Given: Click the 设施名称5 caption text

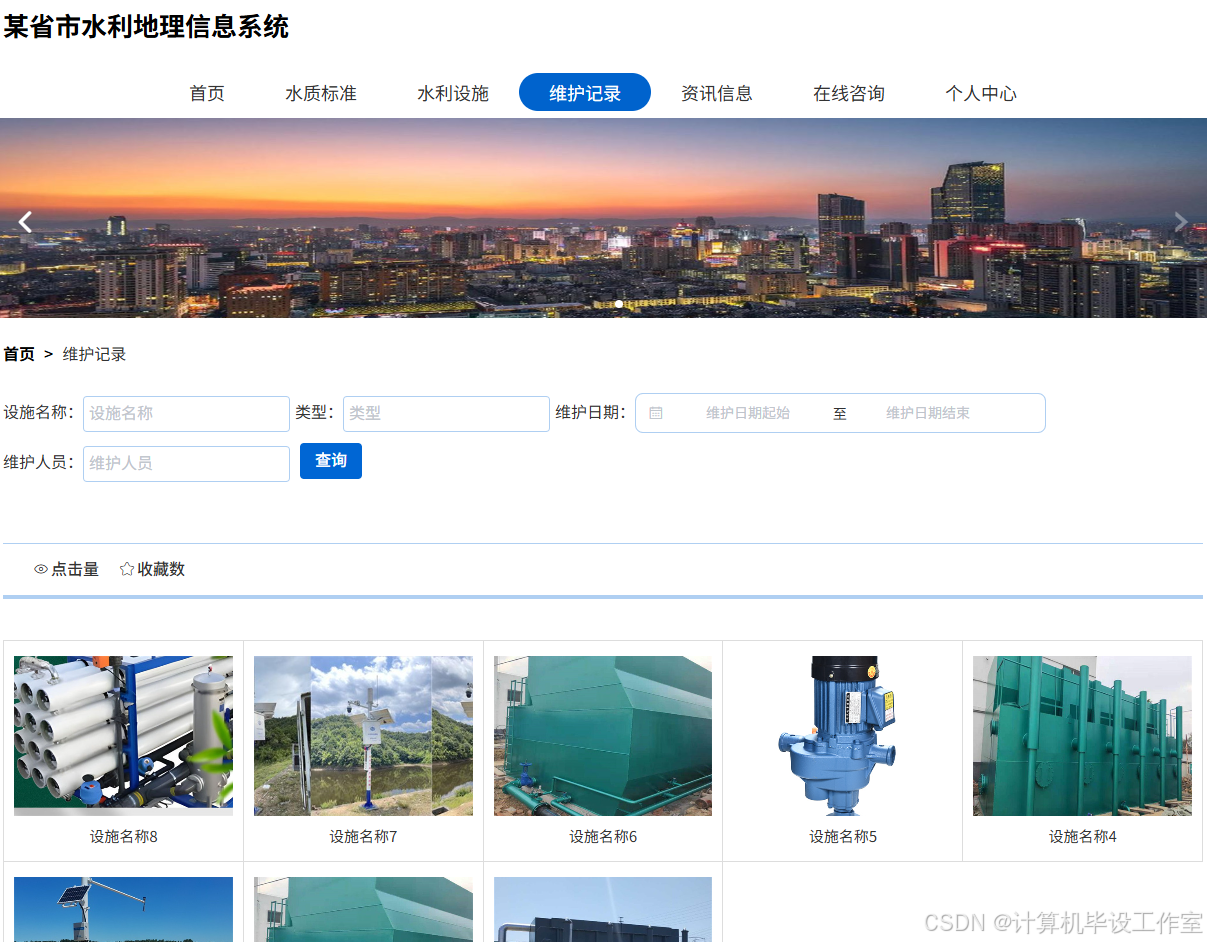Looking at the screenshot, I should tap(843, 837).
